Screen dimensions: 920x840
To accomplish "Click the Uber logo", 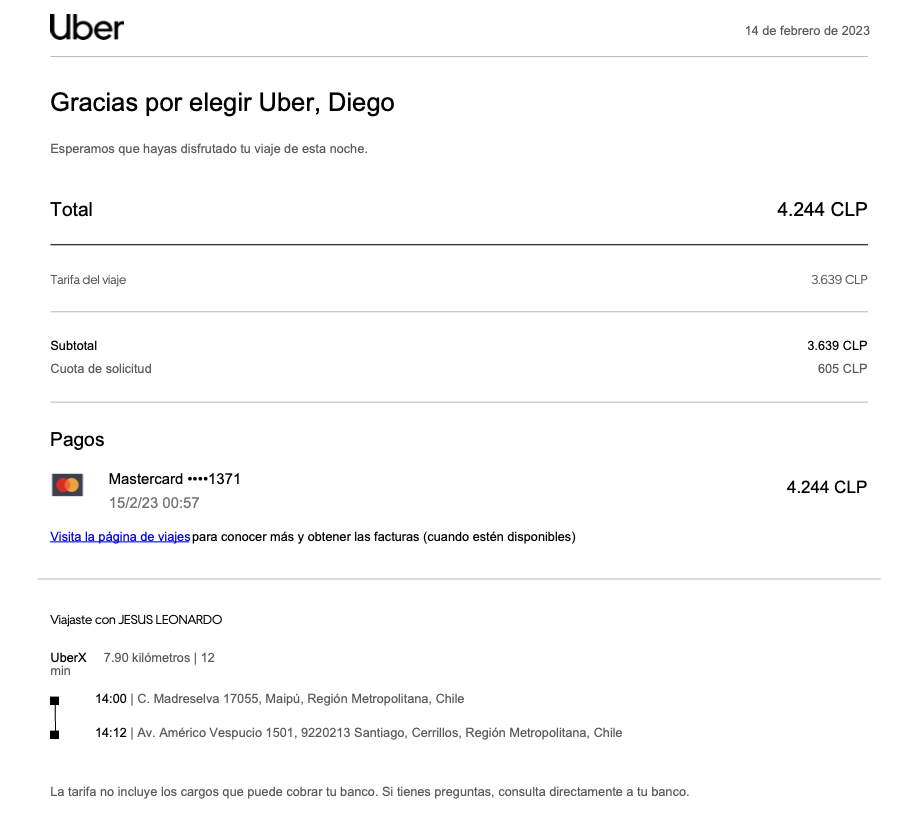I will [x=87, y=28].
